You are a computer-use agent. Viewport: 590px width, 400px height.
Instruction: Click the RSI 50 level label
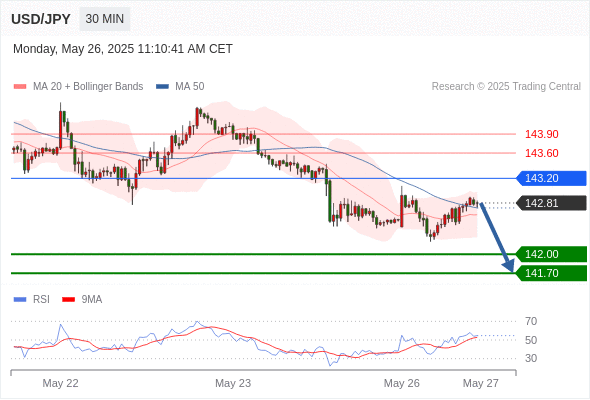pyautogui.click(x=531, y=340)
